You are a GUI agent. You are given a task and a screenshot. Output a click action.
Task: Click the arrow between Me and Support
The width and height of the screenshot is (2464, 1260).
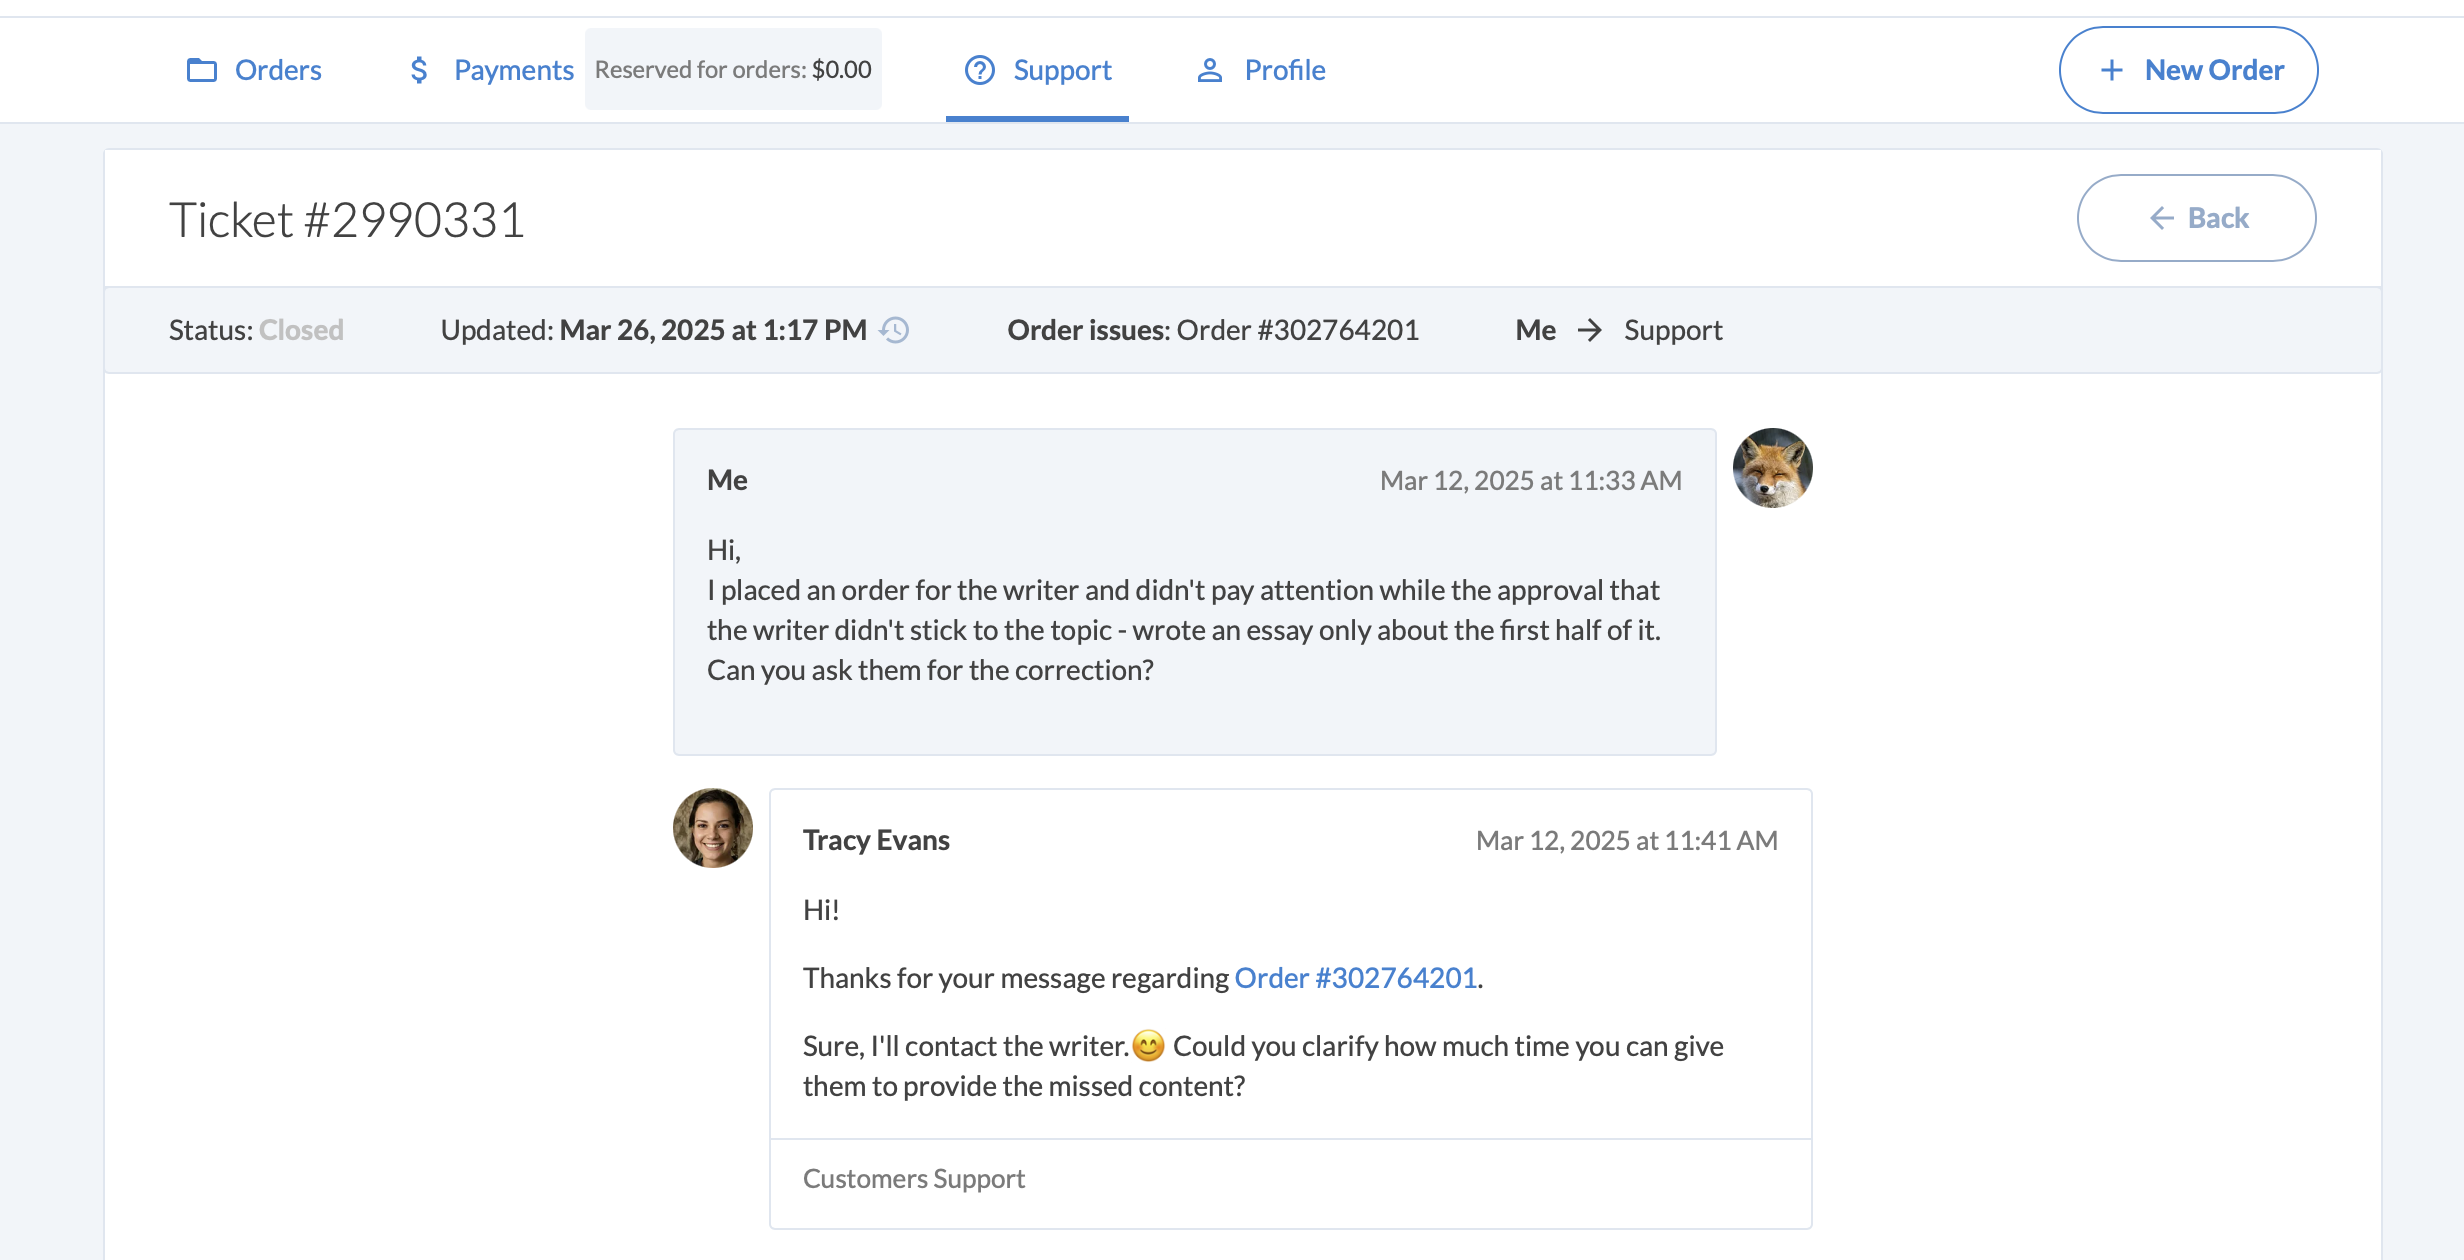point(1589,330)
